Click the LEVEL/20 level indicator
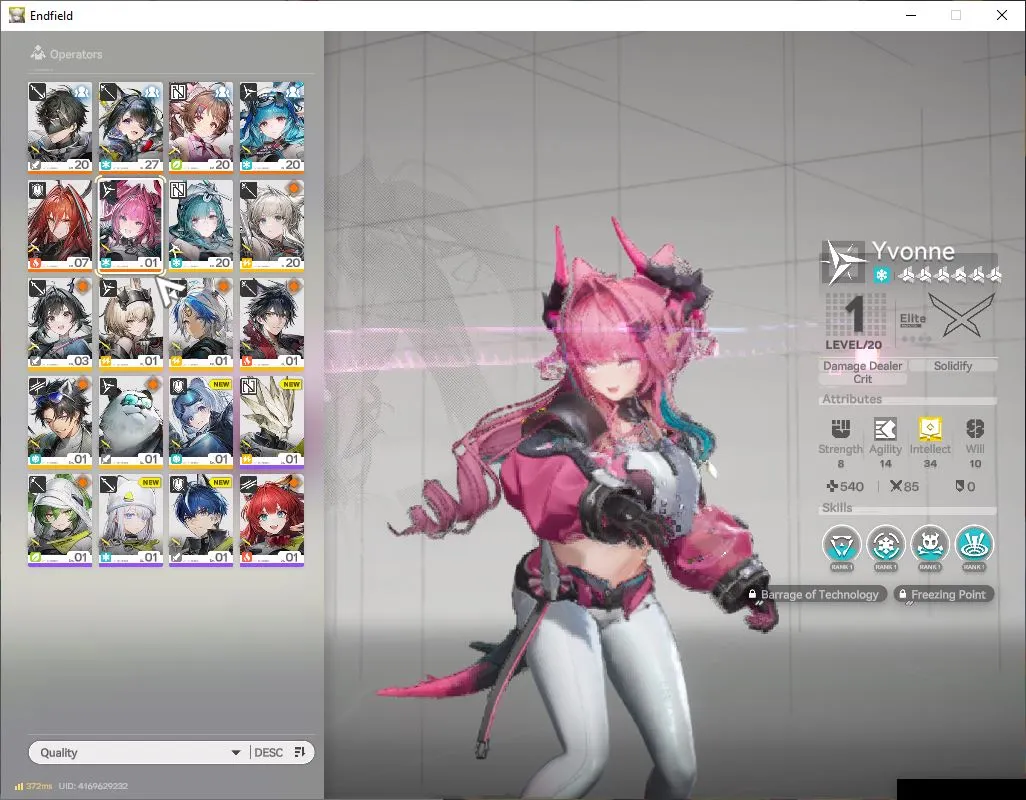This screenshot has height=800, width=1026. point(853,344)
